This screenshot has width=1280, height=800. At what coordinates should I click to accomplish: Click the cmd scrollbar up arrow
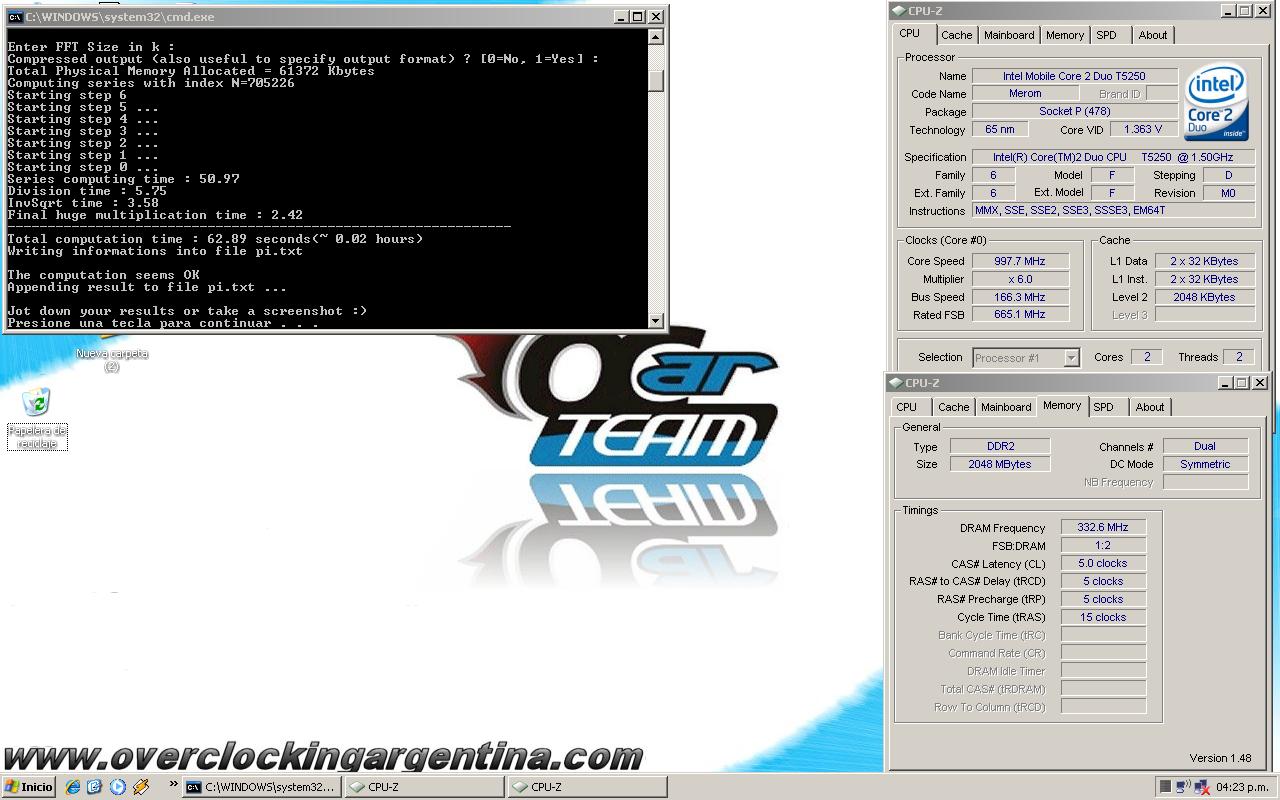click(656, 37)
